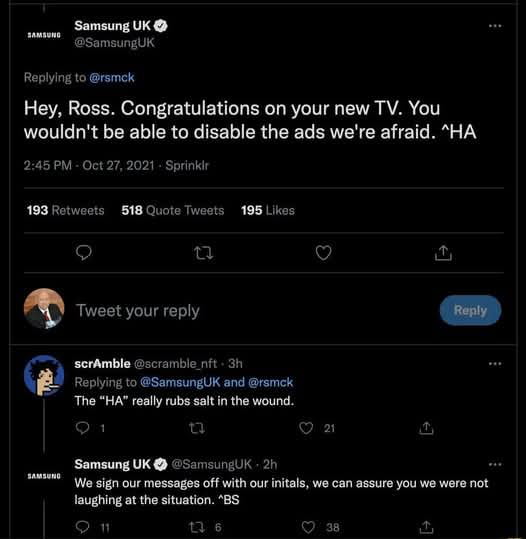View the 195 Likes list
The width and height of the screenshot is (526, 539).
(x=268, y=210)
